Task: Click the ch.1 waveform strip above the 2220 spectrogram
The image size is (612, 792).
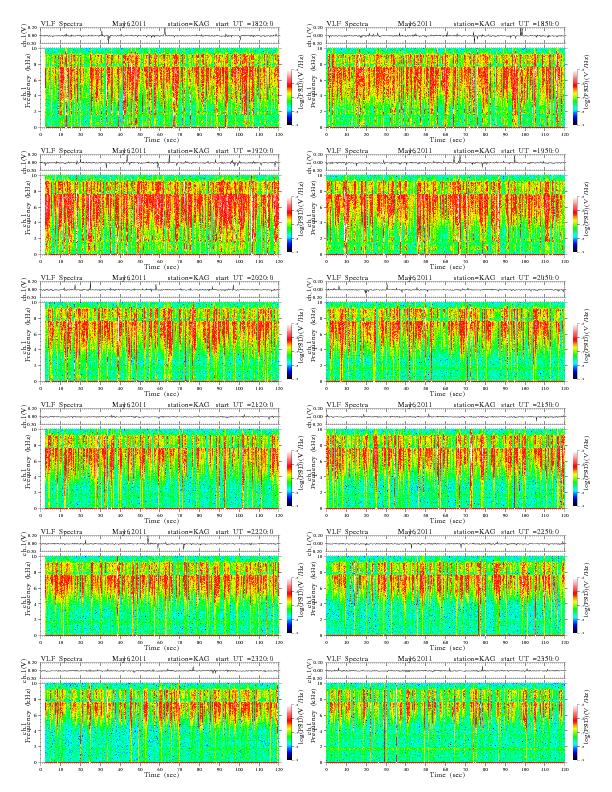Action: (x=160, y=543)
